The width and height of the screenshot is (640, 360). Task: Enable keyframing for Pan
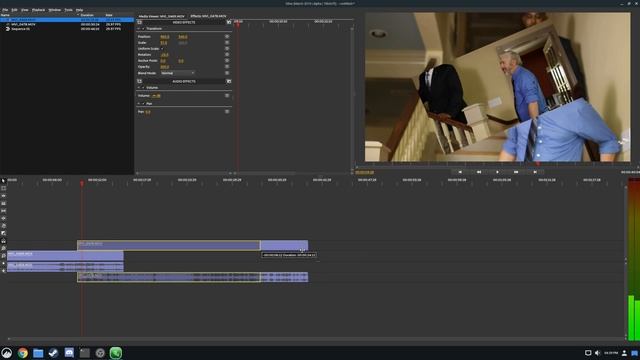pyautogui.click(x=227, y=111)
